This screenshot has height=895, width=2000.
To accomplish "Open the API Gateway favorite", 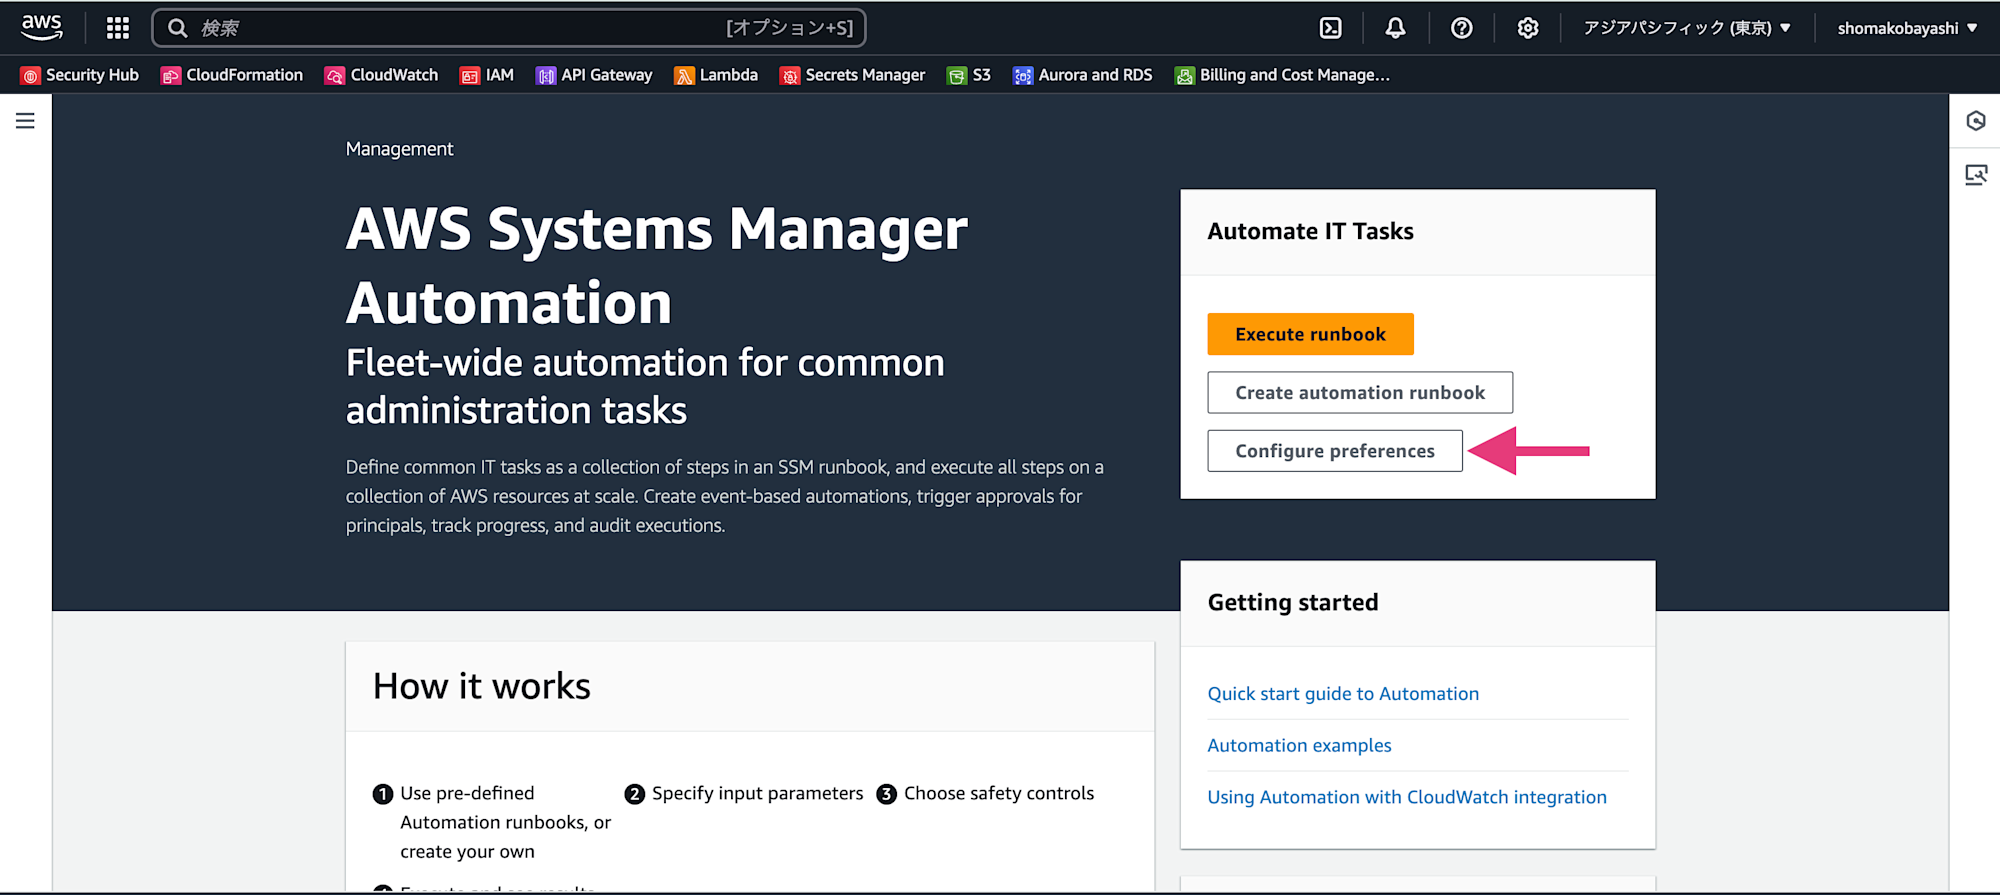I will click(594, 75).
